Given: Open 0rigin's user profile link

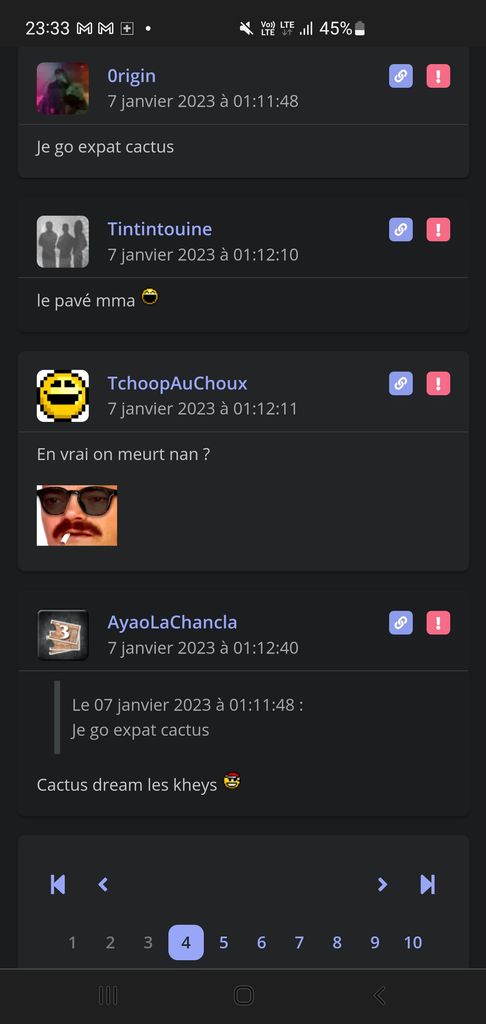Looking at the screenshot, I should click(131, 76).
